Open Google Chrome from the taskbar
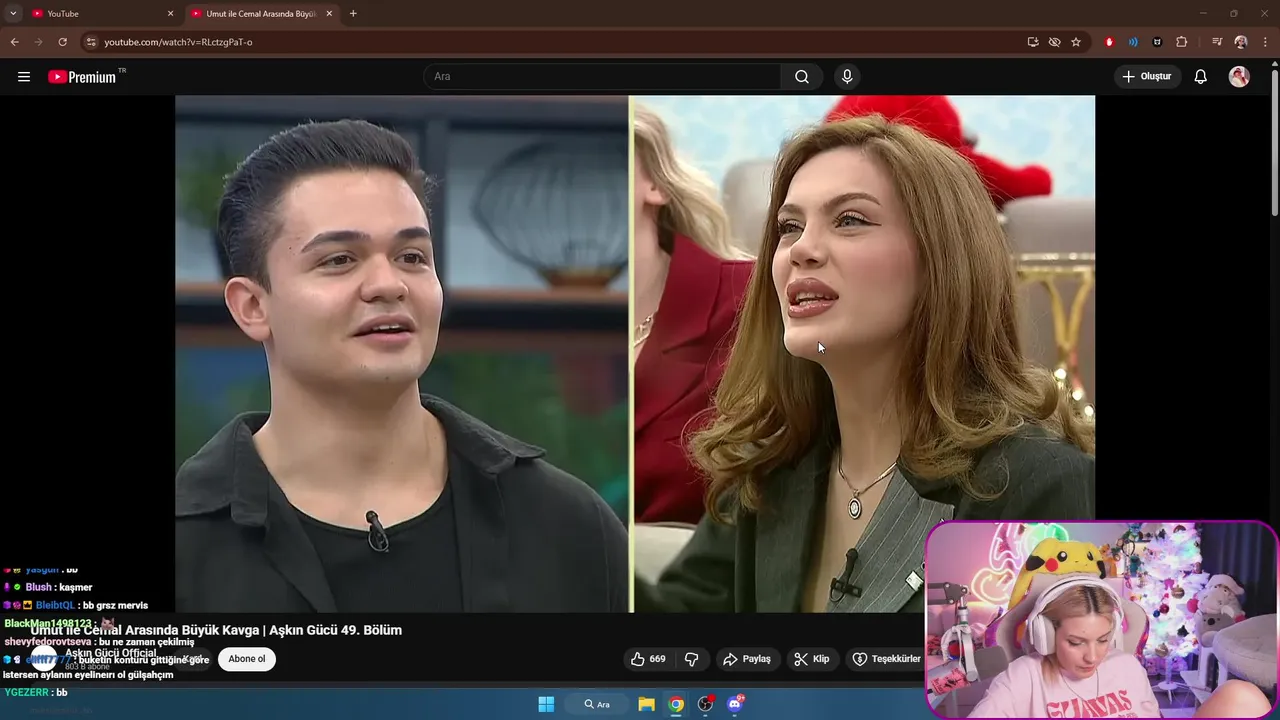This screenshot has height=720, width=1280. 676,704
